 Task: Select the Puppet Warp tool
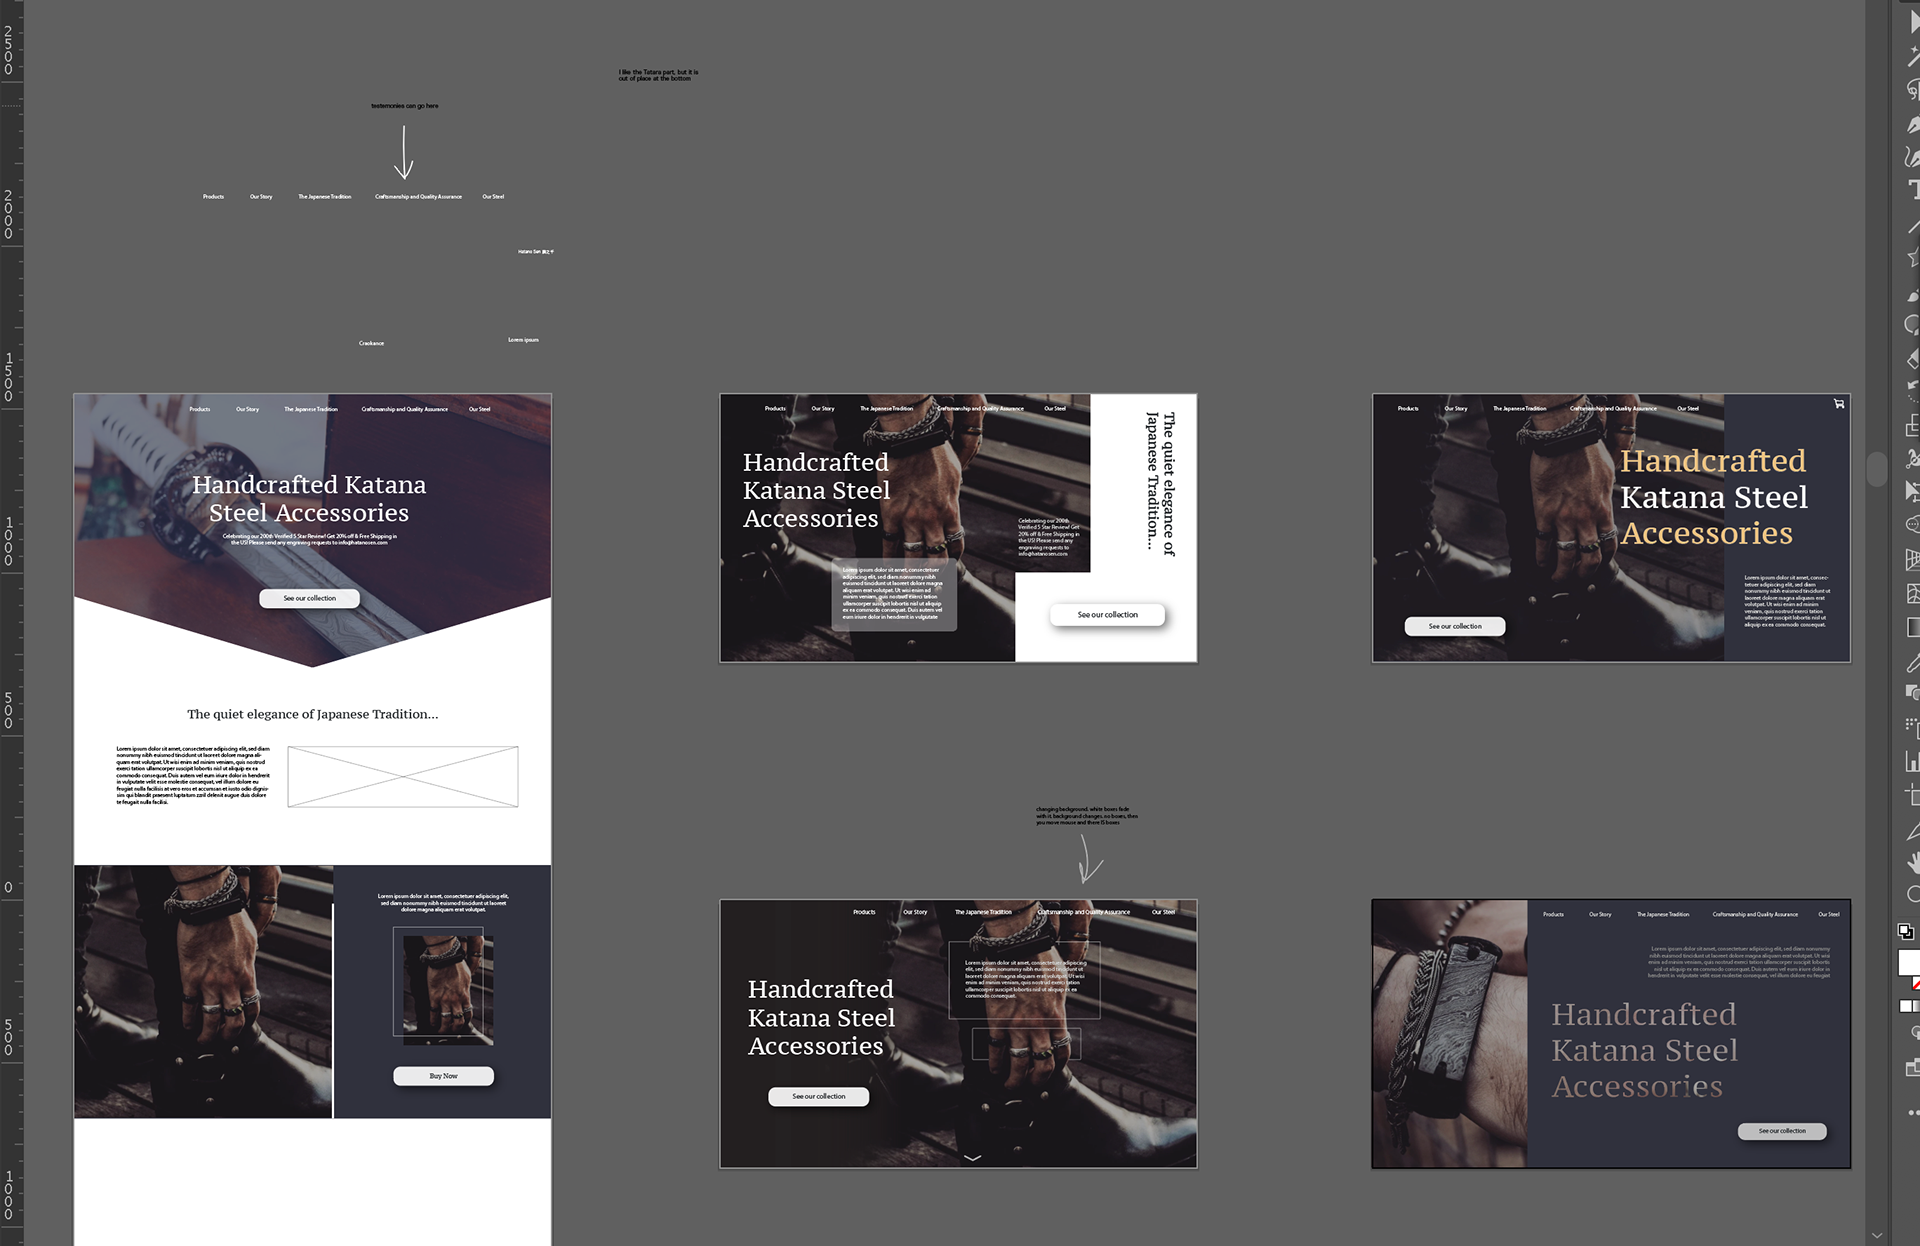1912,459
